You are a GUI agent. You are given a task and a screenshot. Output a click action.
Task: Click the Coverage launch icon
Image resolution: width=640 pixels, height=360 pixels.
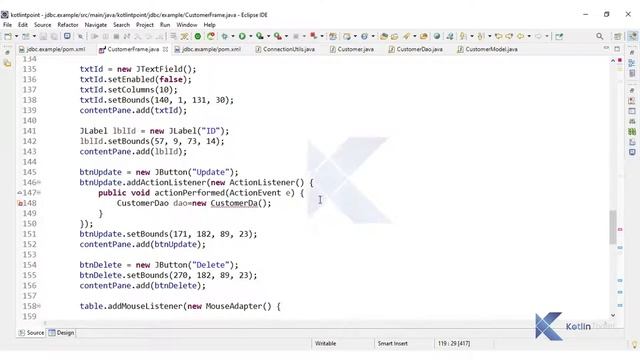(260, 36)
